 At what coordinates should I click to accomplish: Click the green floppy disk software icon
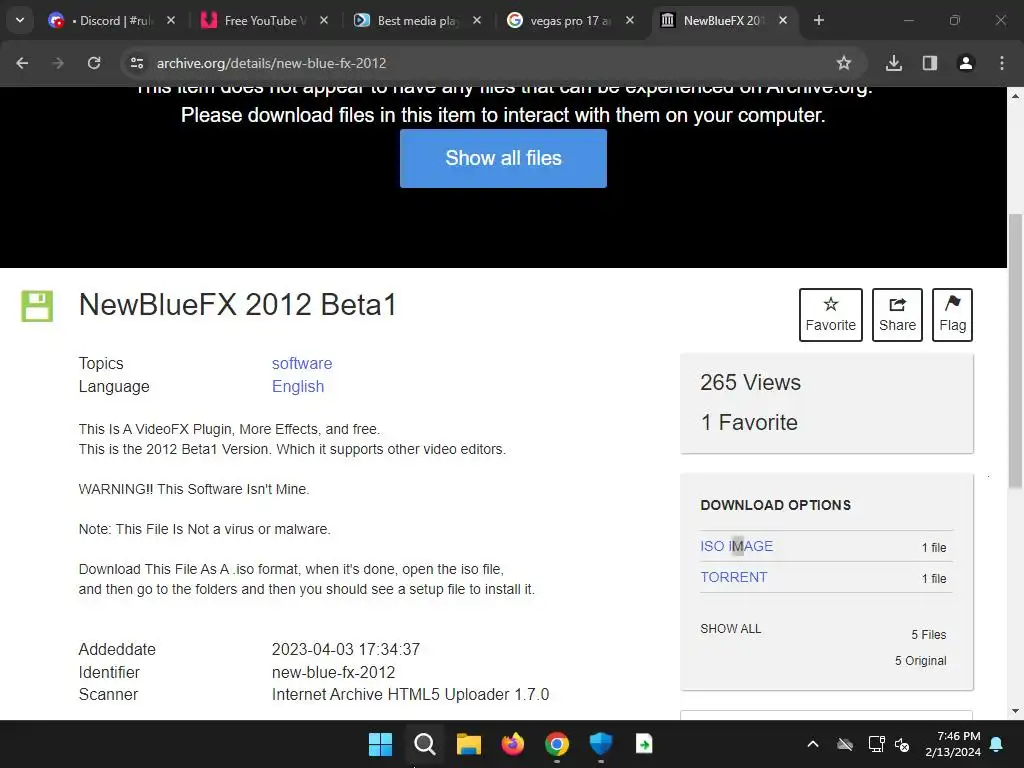(37, 306)
